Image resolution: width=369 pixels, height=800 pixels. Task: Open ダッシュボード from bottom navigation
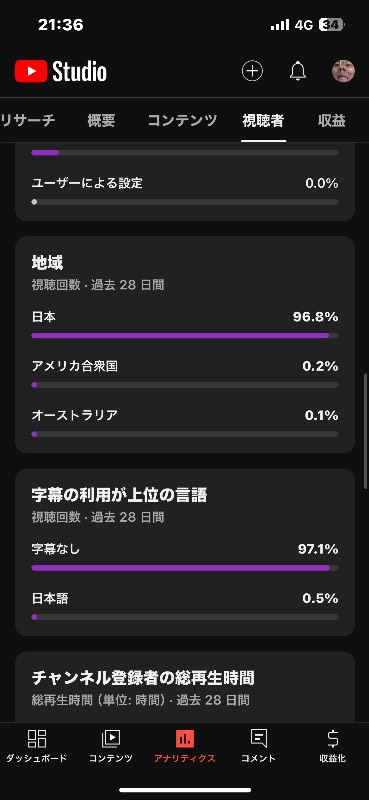(x=37, y=746)
